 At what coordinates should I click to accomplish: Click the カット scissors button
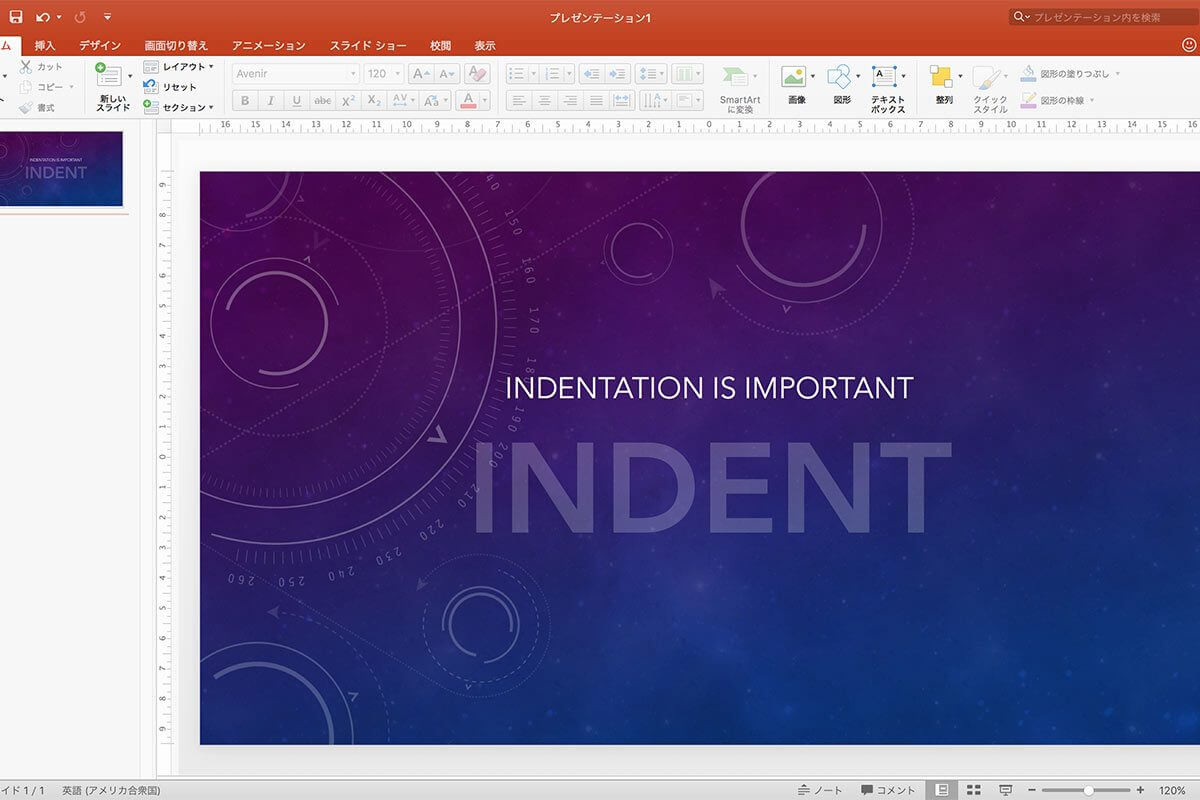pyautogui.click(x=42, y=66)
